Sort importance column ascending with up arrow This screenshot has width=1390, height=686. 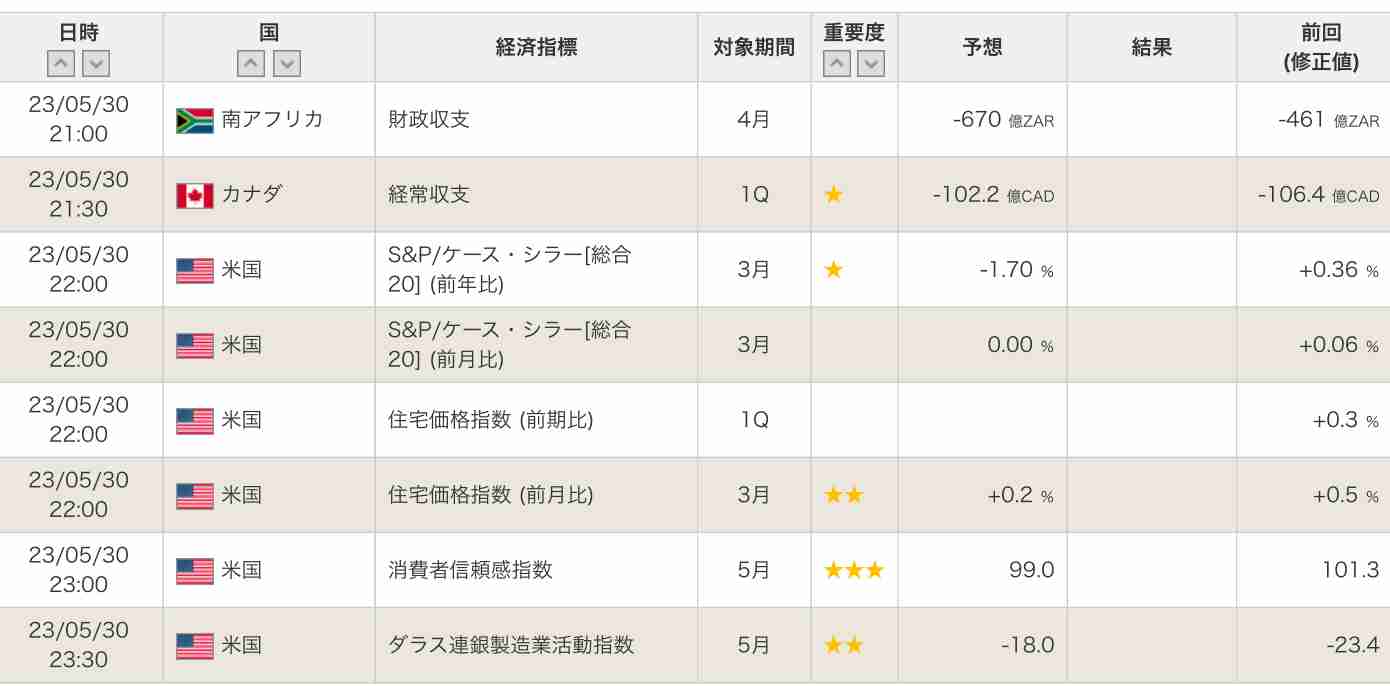tap(837, 64)
